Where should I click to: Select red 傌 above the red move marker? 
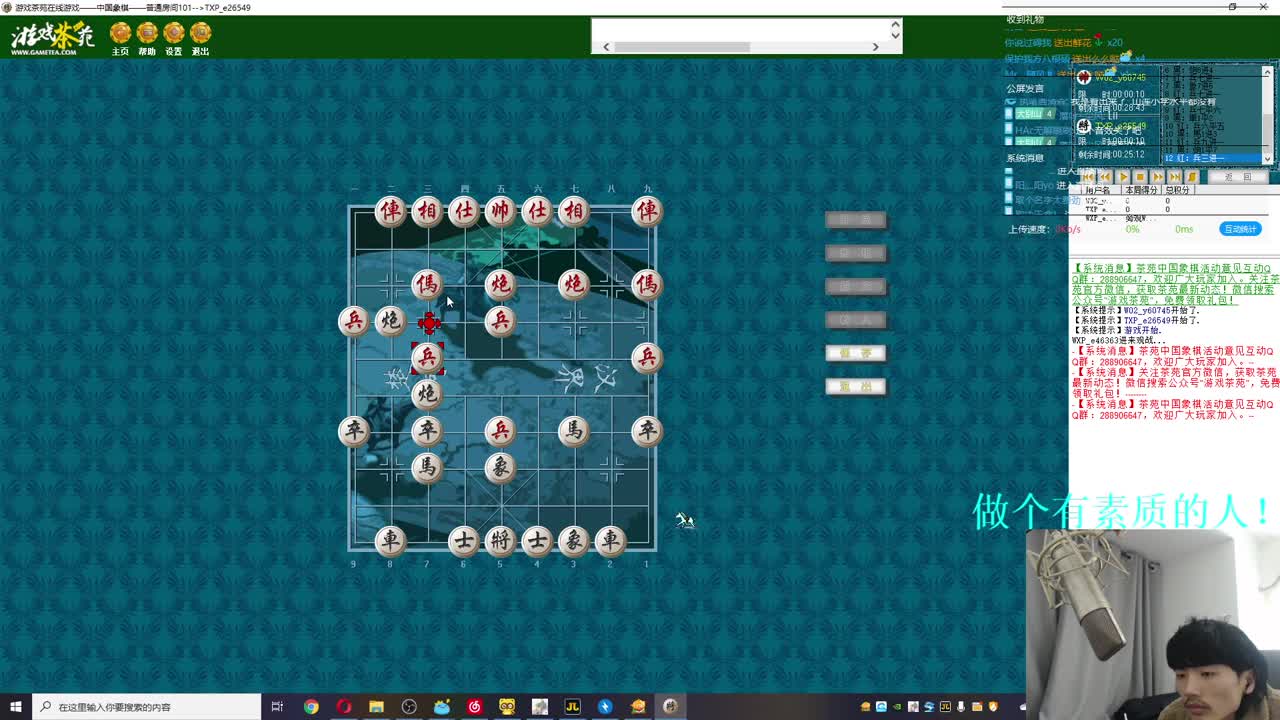[427, 284]
